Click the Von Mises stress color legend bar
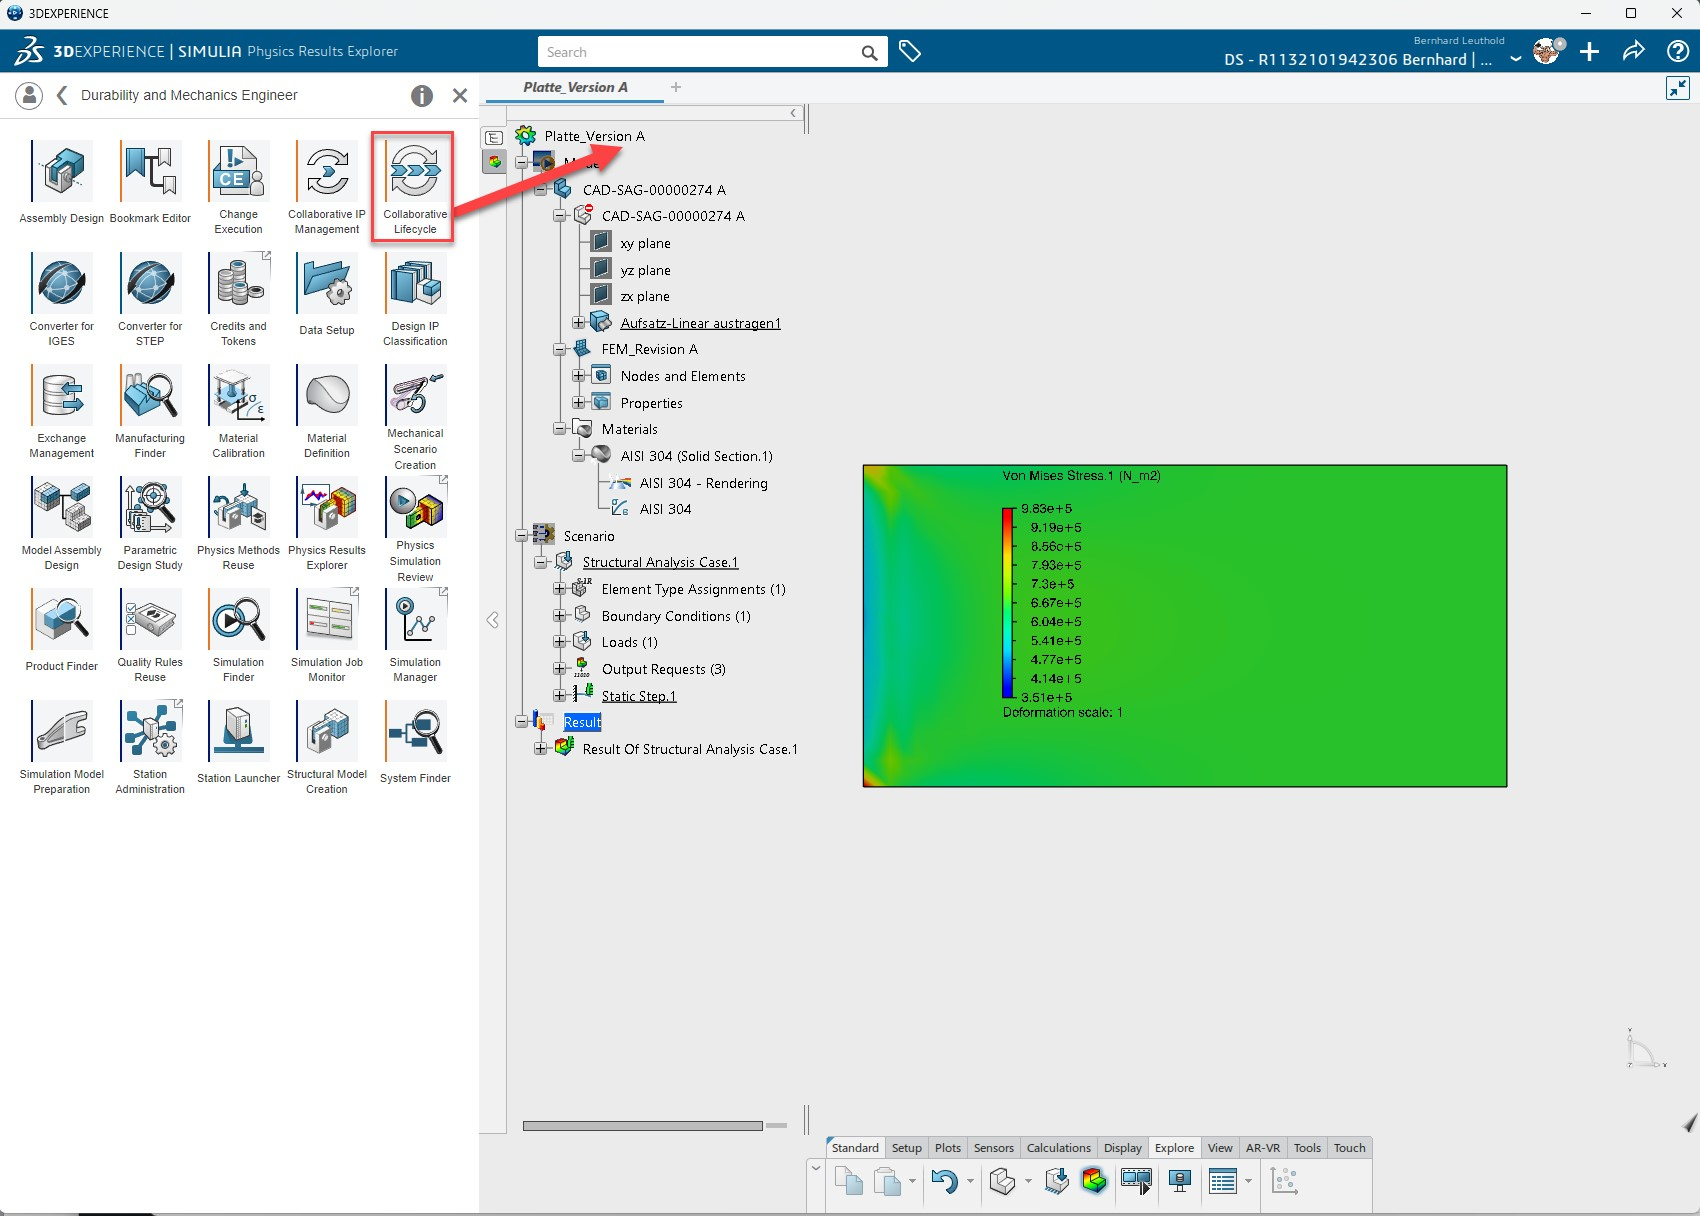1700x1216 pixels. coord(1008,602)
